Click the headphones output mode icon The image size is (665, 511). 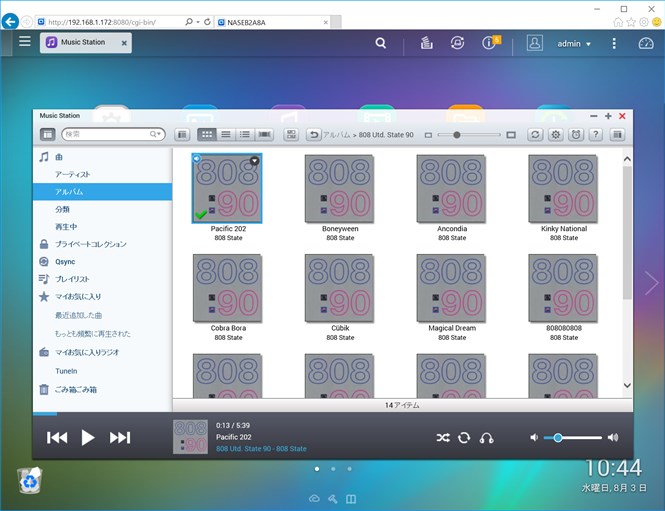pos(486,438)
